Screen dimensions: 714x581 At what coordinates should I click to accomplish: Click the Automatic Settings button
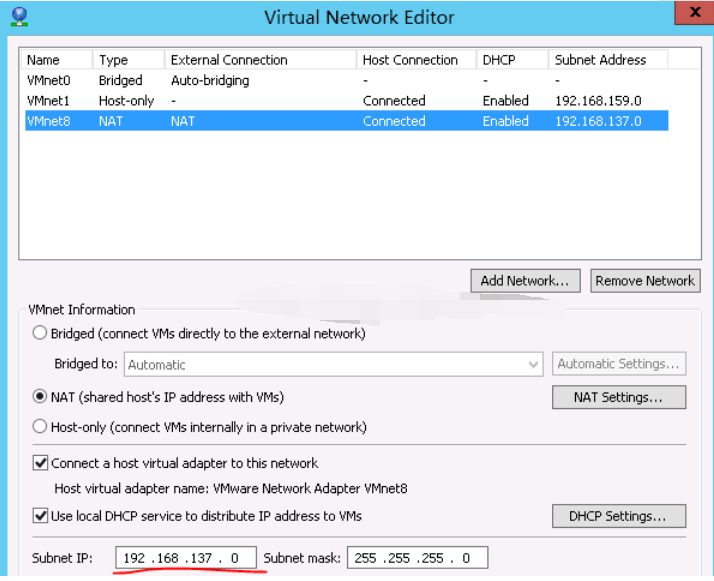point(619,363)
